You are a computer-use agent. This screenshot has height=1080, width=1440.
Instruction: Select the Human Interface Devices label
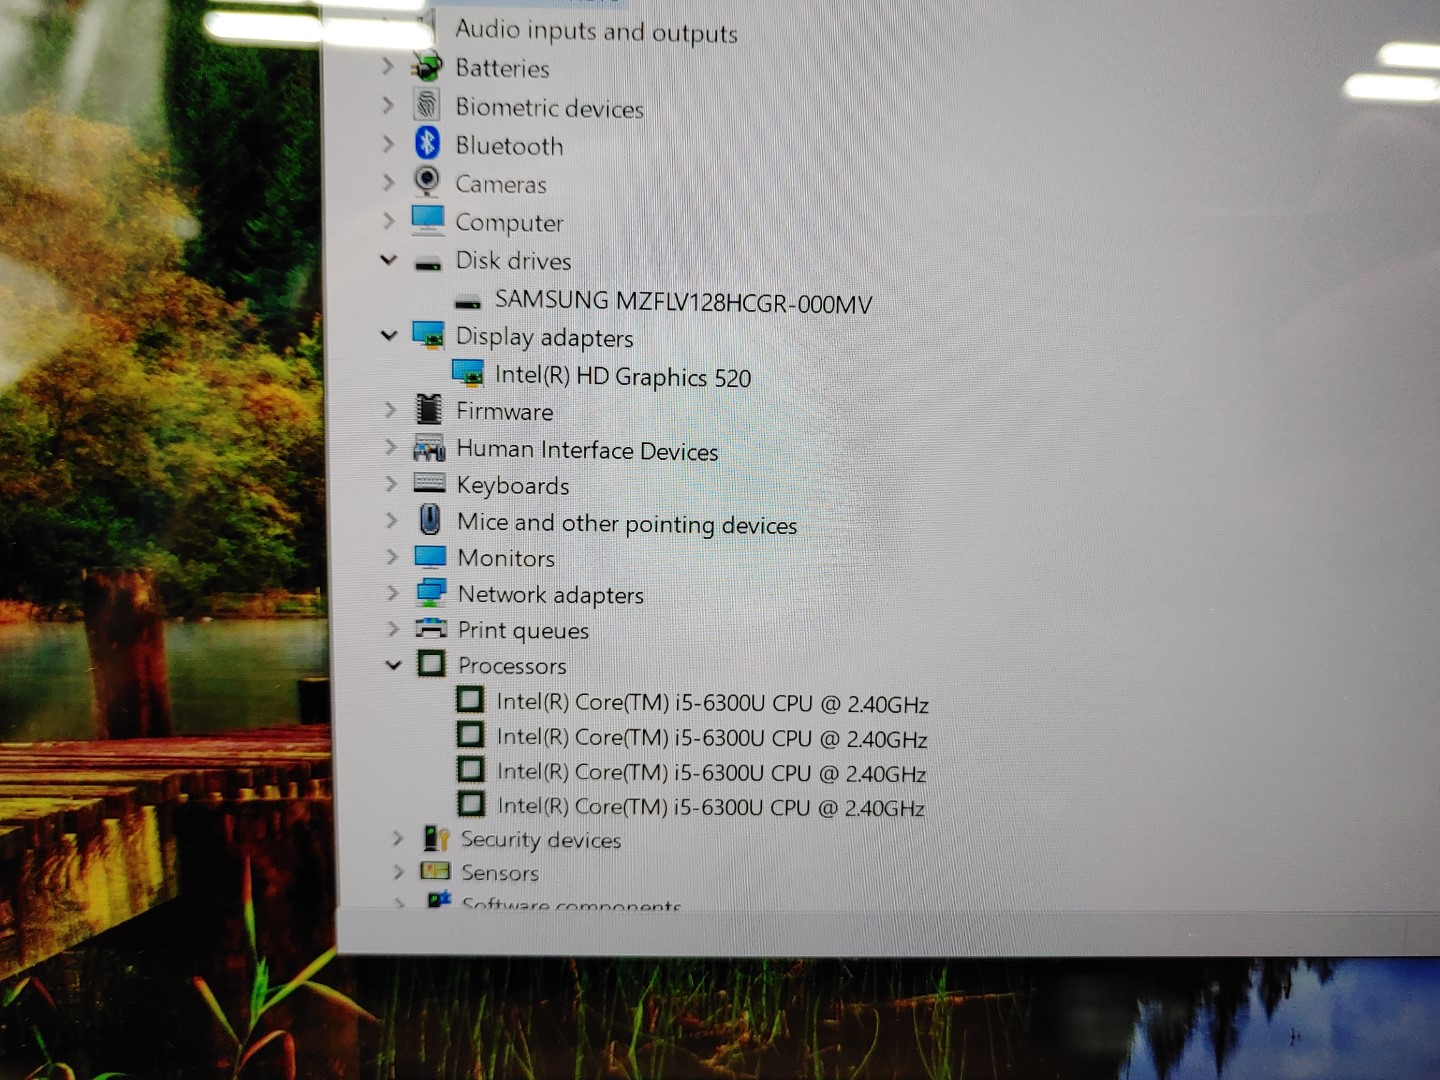pos(588,450)
